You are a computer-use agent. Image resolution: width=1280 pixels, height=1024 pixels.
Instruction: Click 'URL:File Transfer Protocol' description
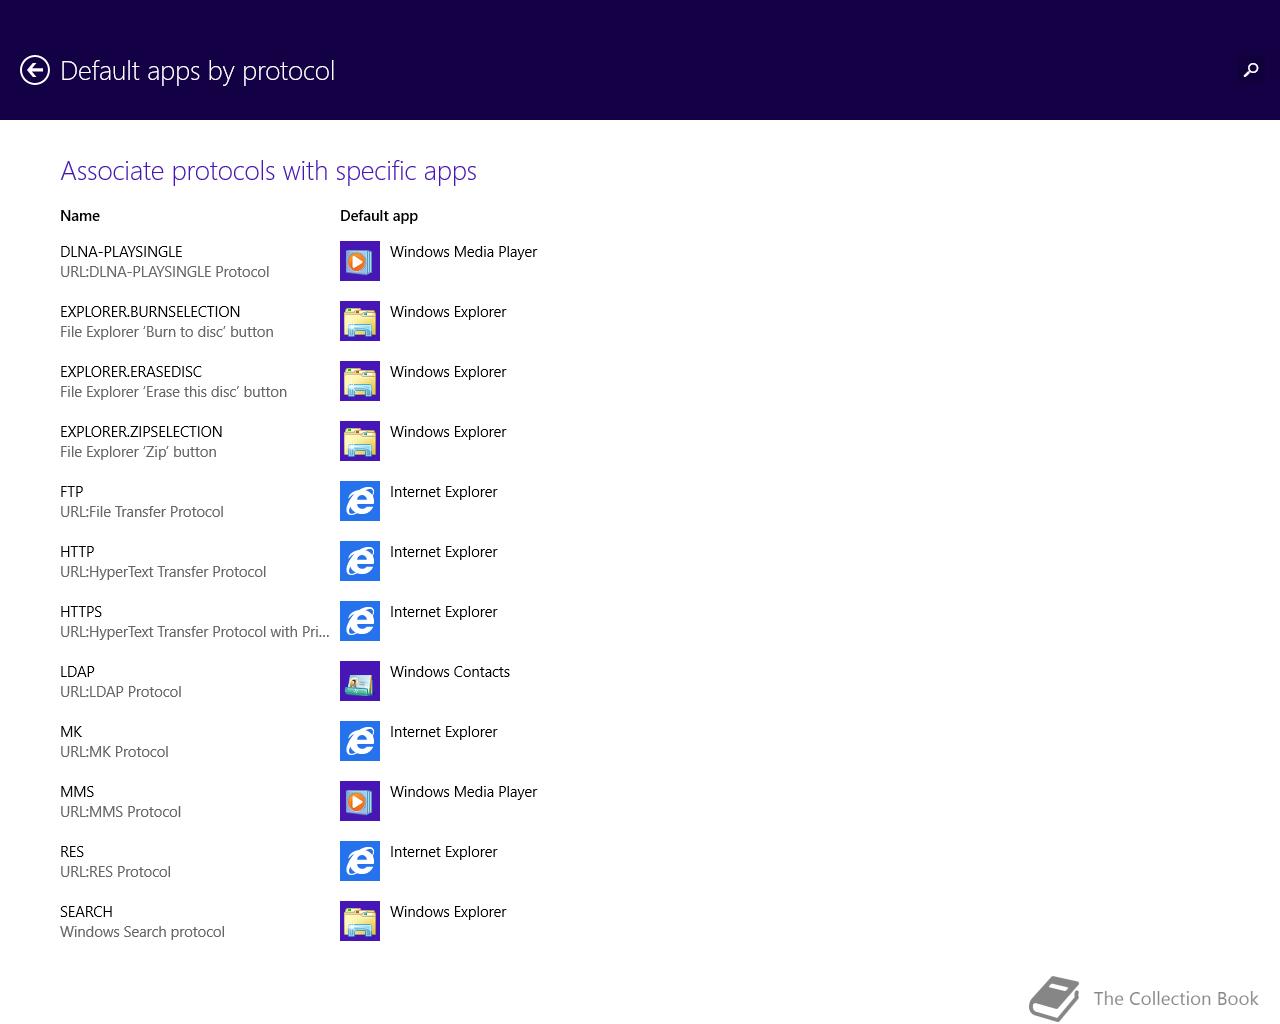[142, 512]
